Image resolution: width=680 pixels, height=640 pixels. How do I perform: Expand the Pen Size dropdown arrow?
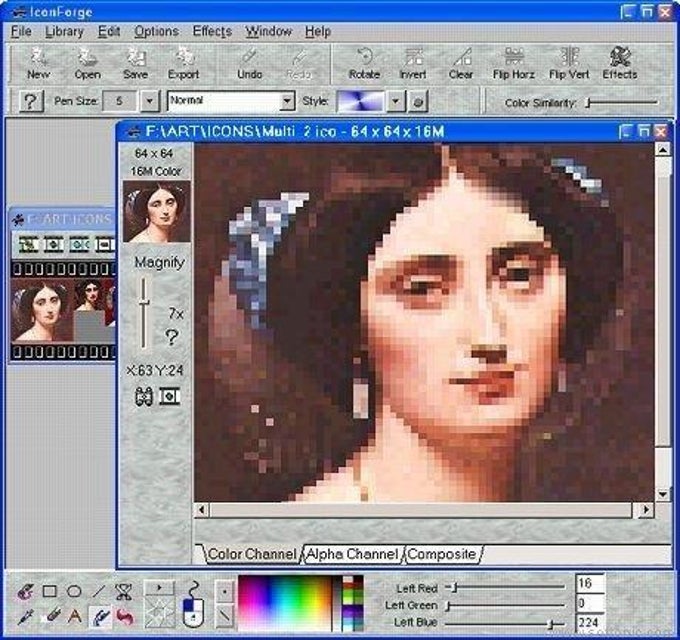150,101
